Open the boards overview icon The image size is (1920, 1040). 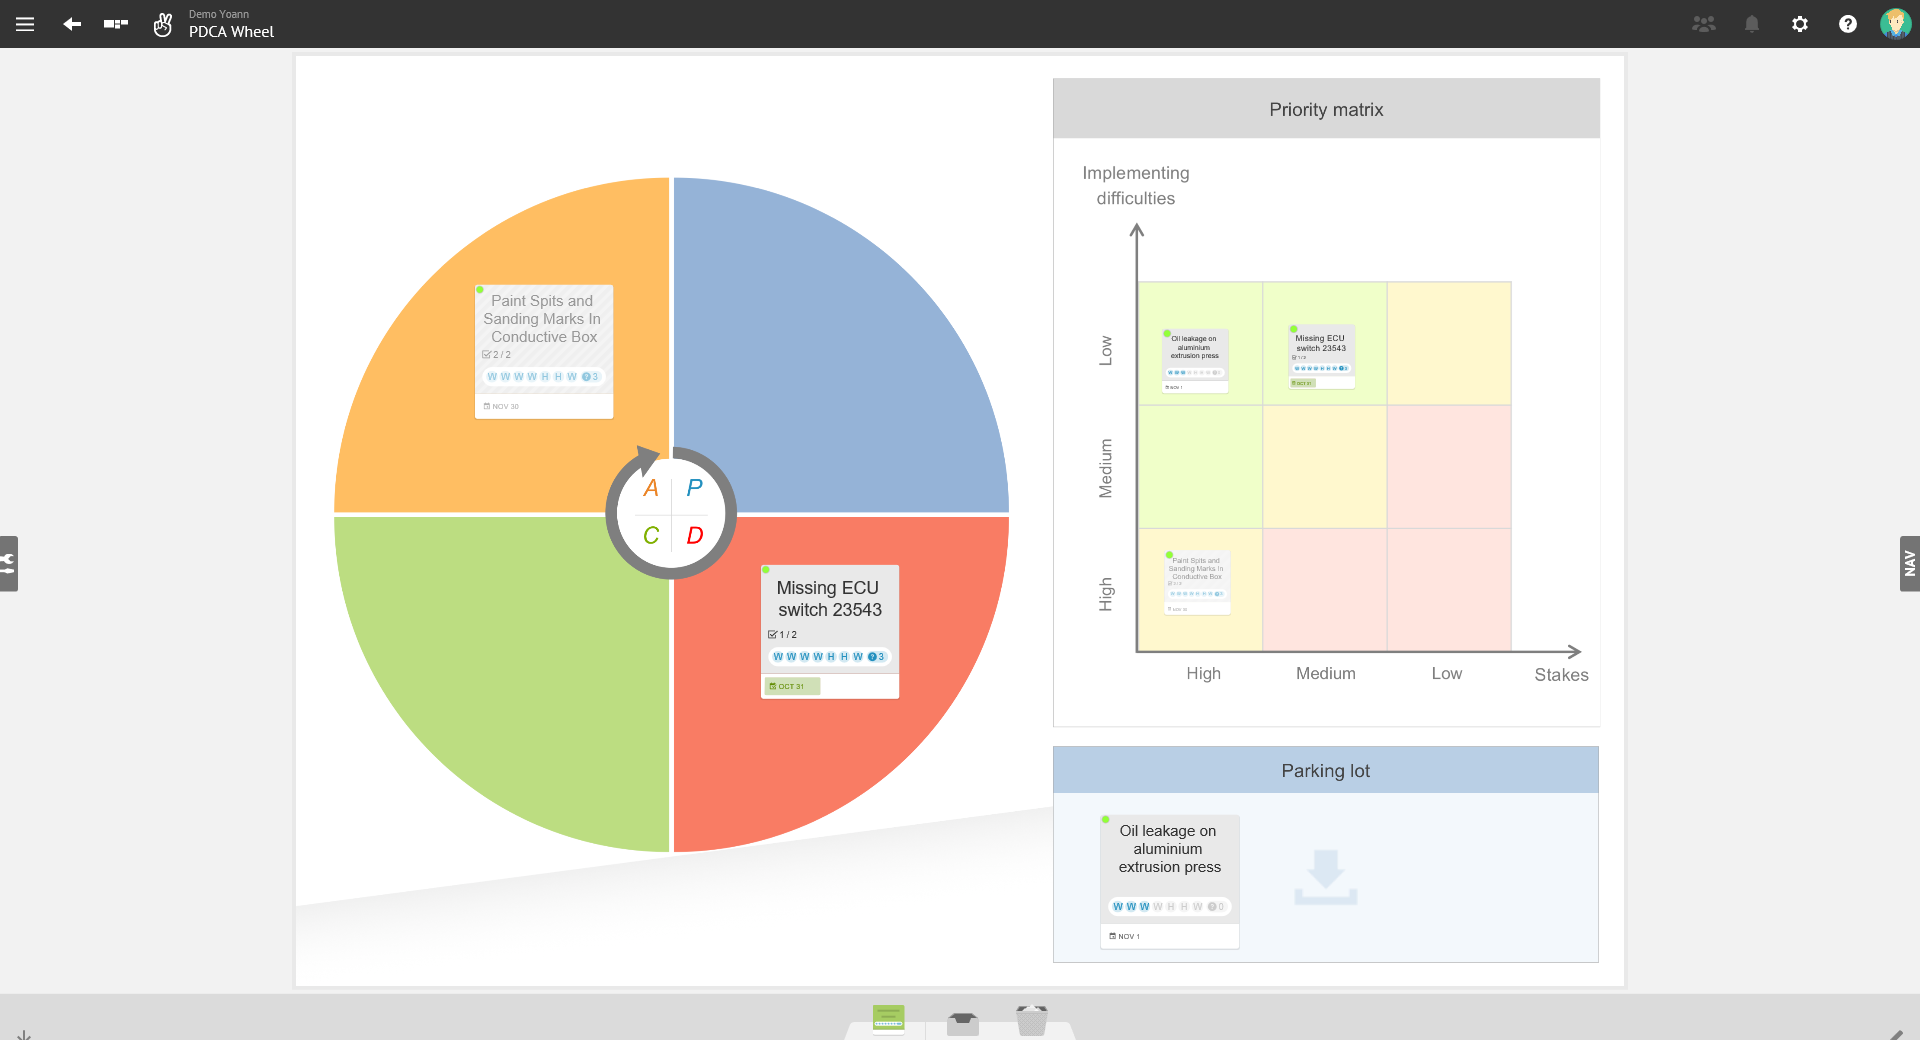coord(116,24)
